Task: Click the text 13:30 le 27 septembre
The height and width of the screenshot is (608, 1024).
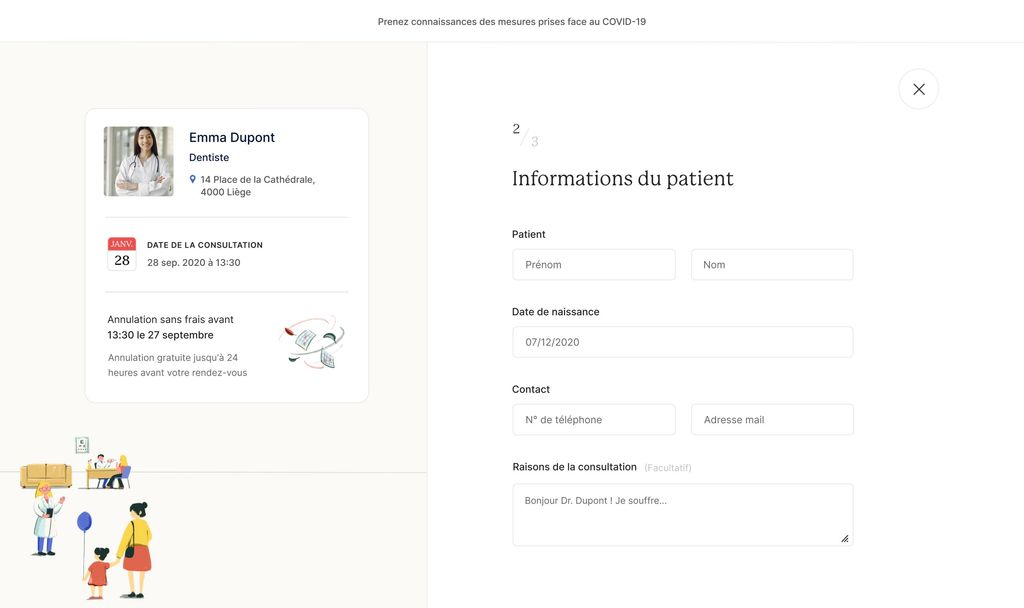Action: point(160,335)
